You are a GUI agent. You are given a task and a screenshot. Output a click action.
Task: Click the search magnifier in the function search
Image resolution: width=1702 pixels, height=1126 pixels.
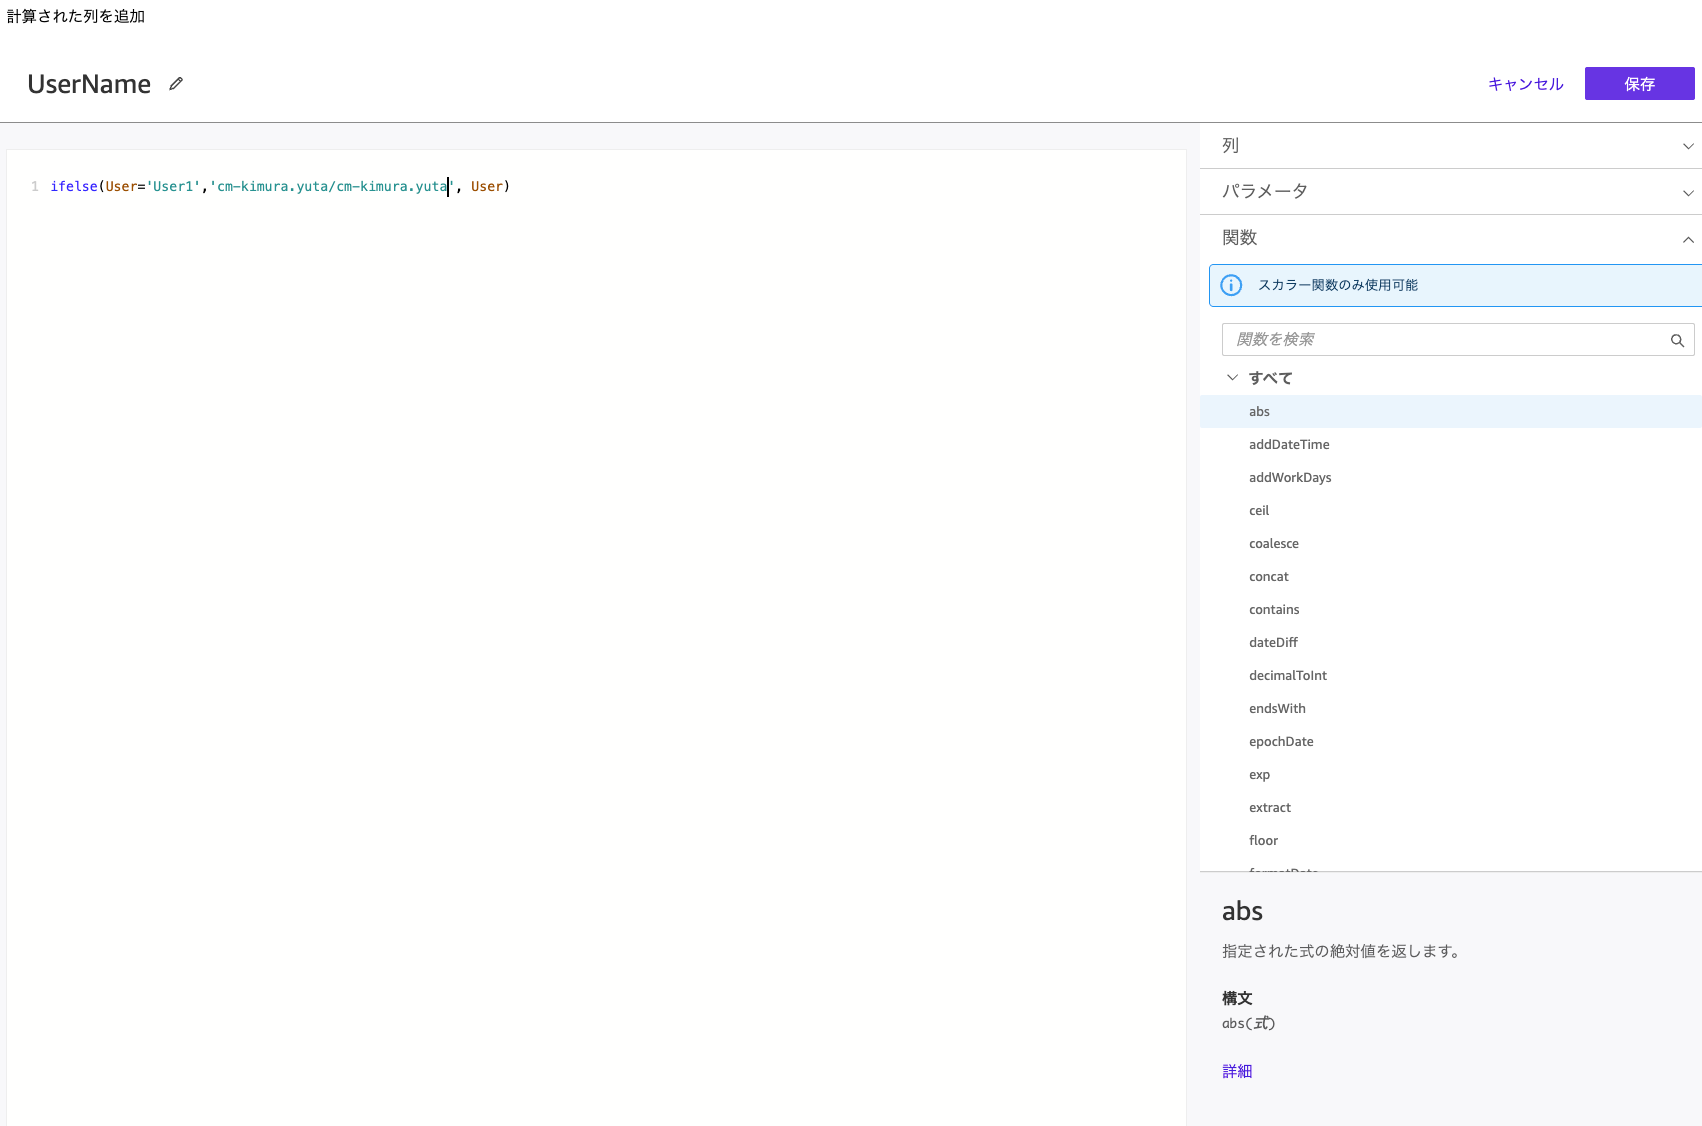coord(1676,340)
